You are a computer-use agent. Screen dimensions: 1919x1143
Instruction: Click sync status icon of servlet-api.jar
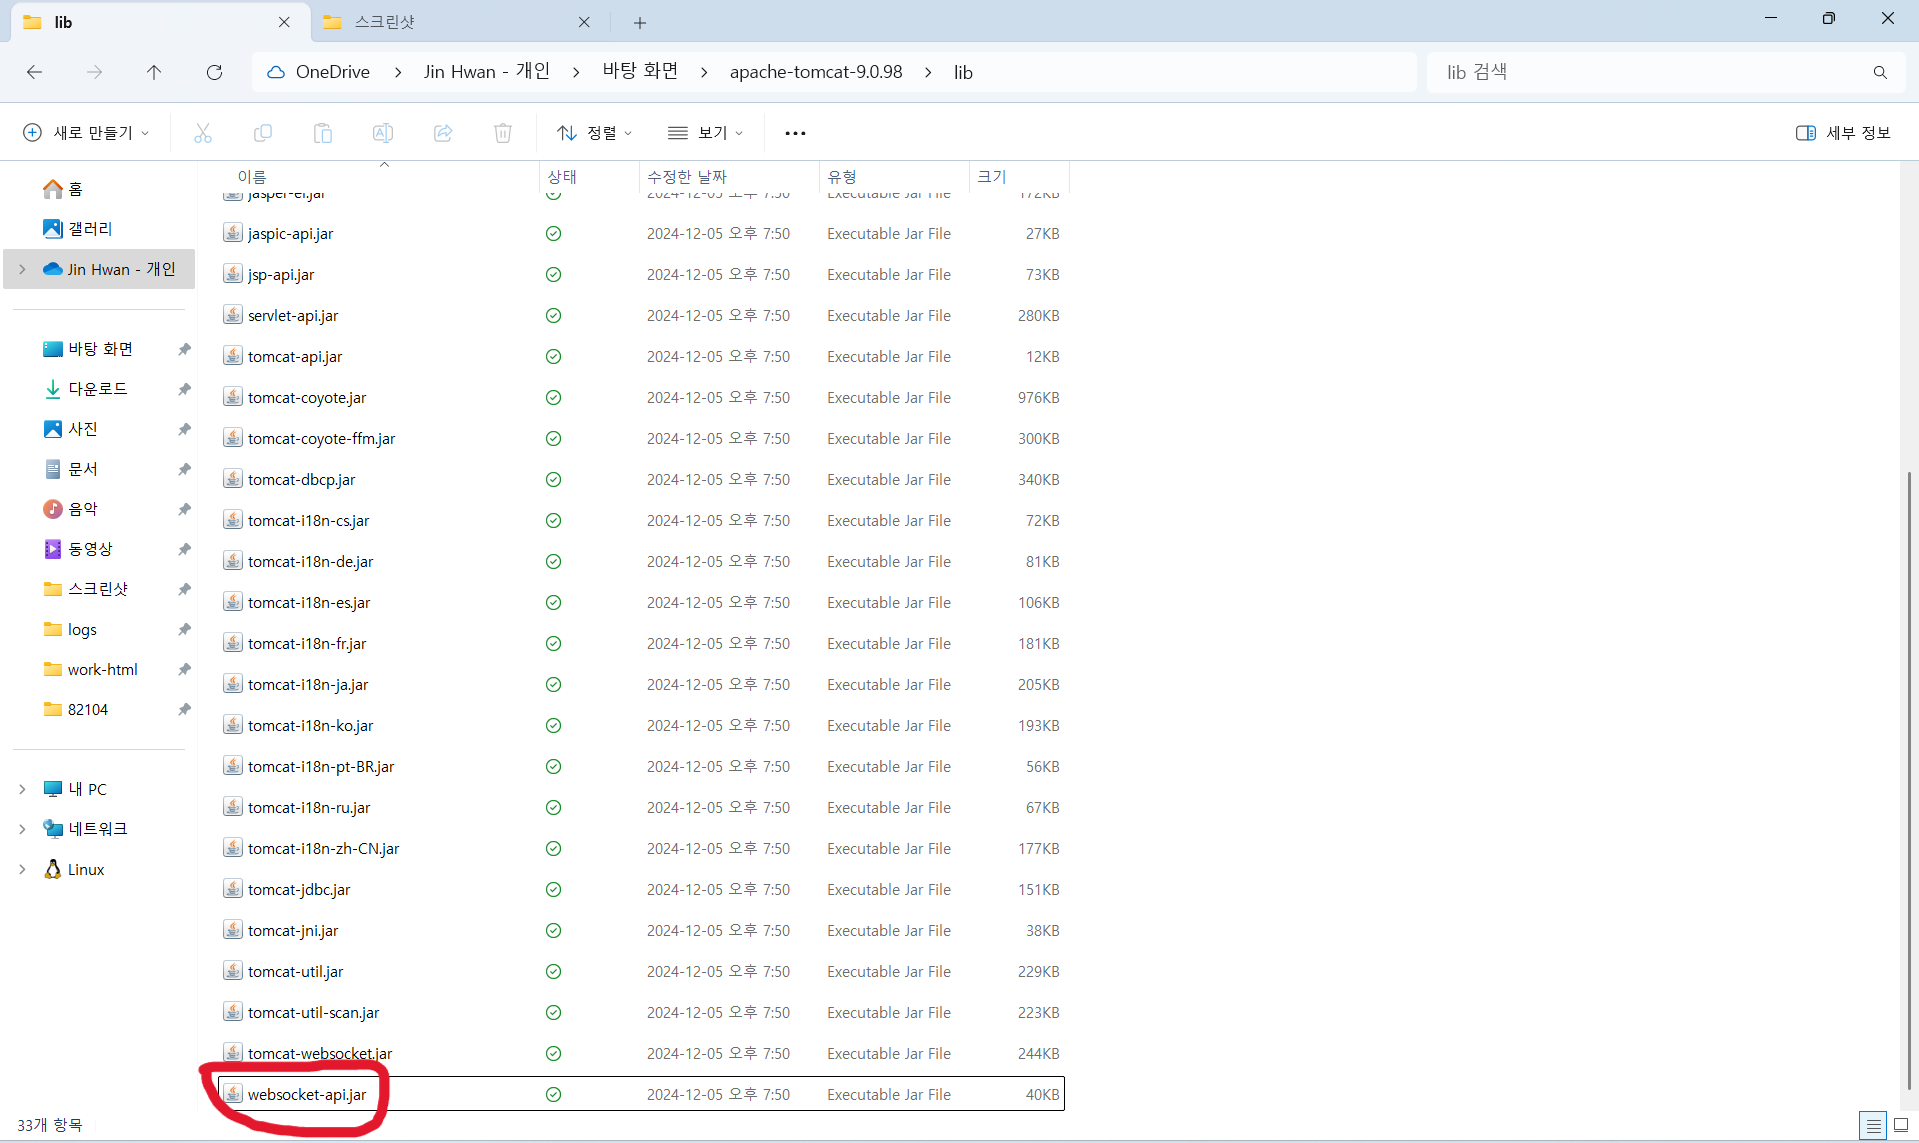pos(553,315)
